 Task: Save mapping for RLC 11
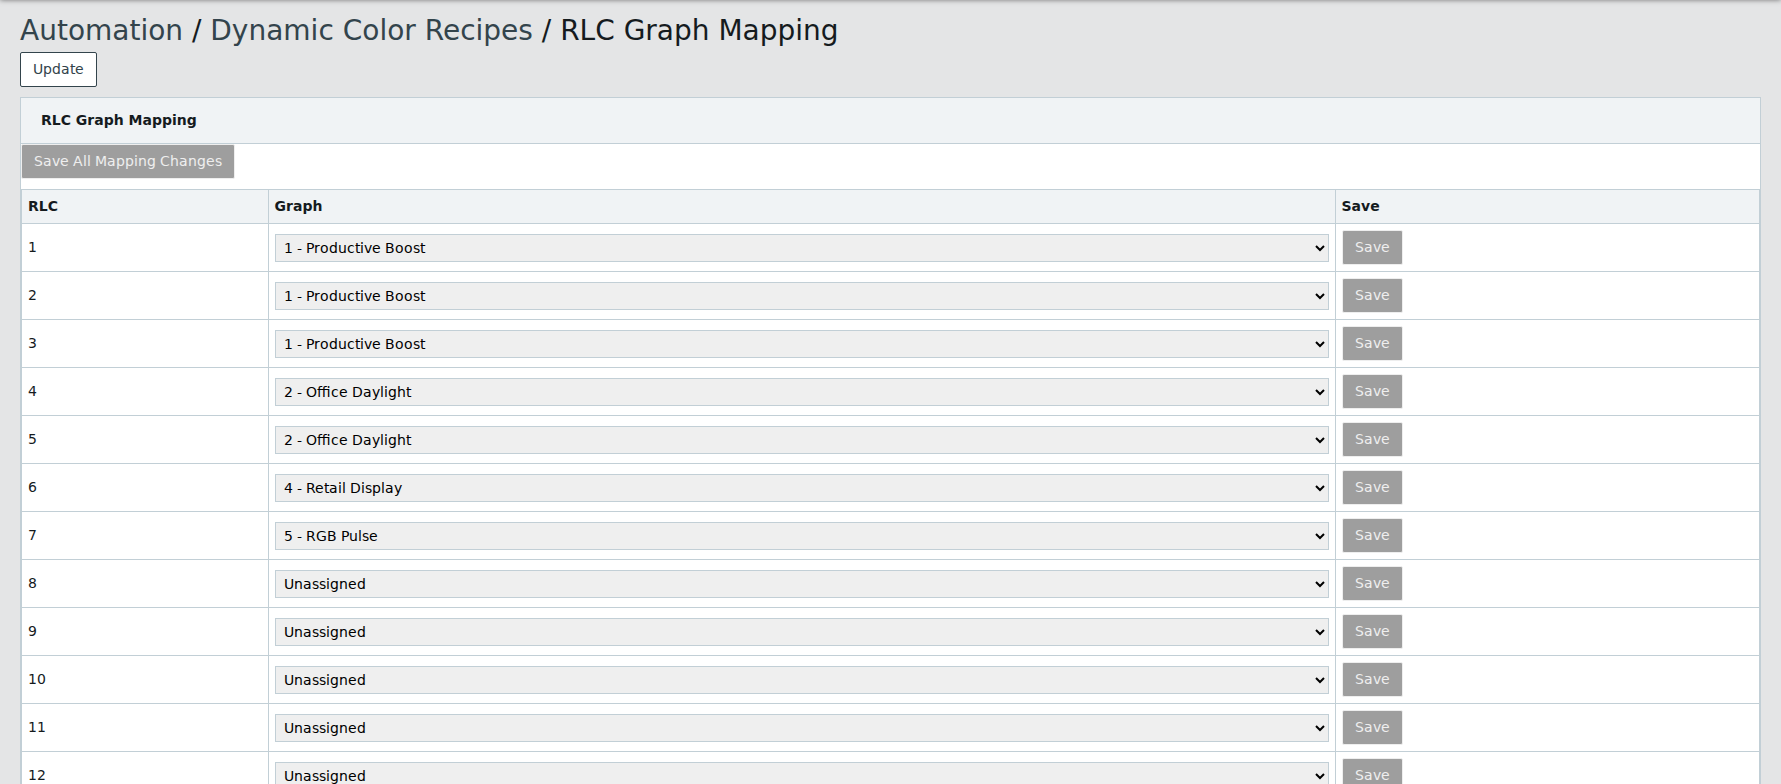(x=1372, y=727)
